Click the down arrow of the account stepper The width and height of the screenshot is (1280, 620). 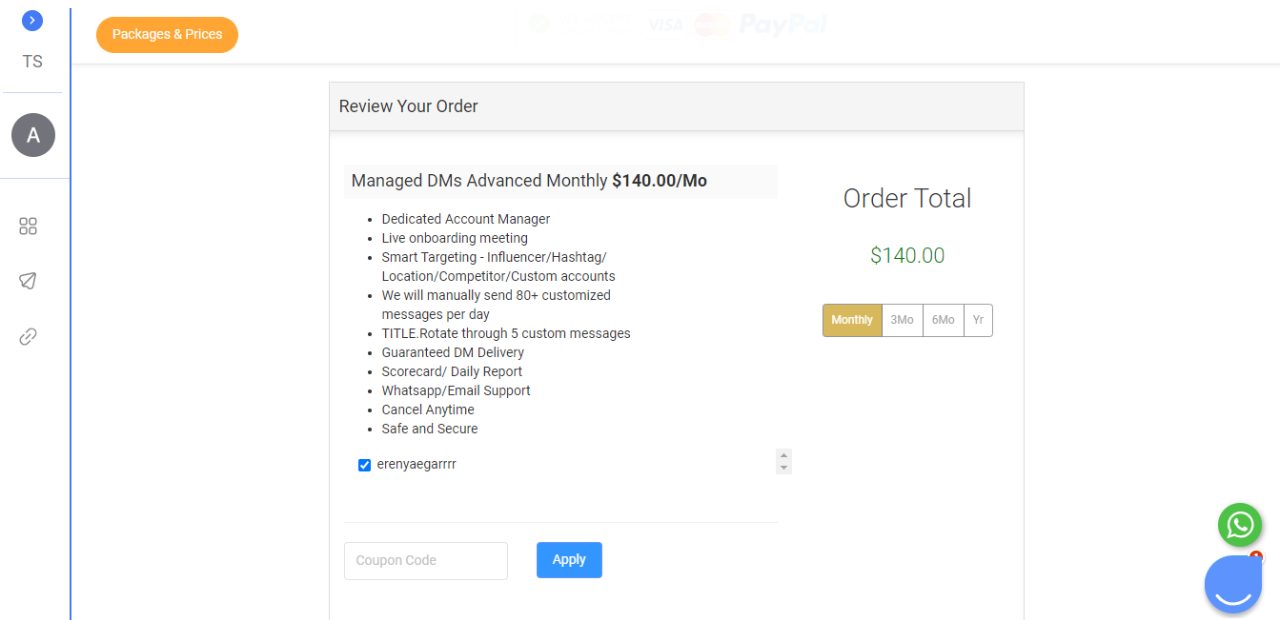783,467
